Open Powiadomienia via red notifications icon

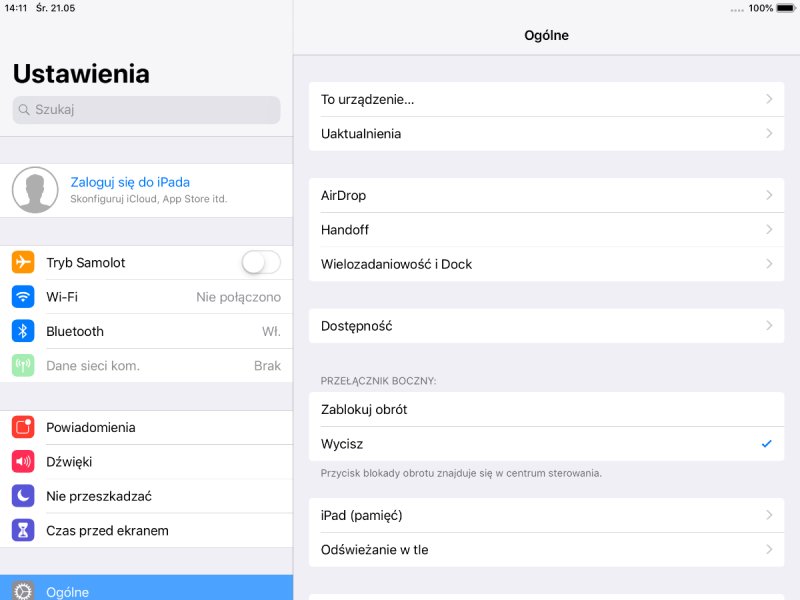pyautogui.click(x=23, y=427)
